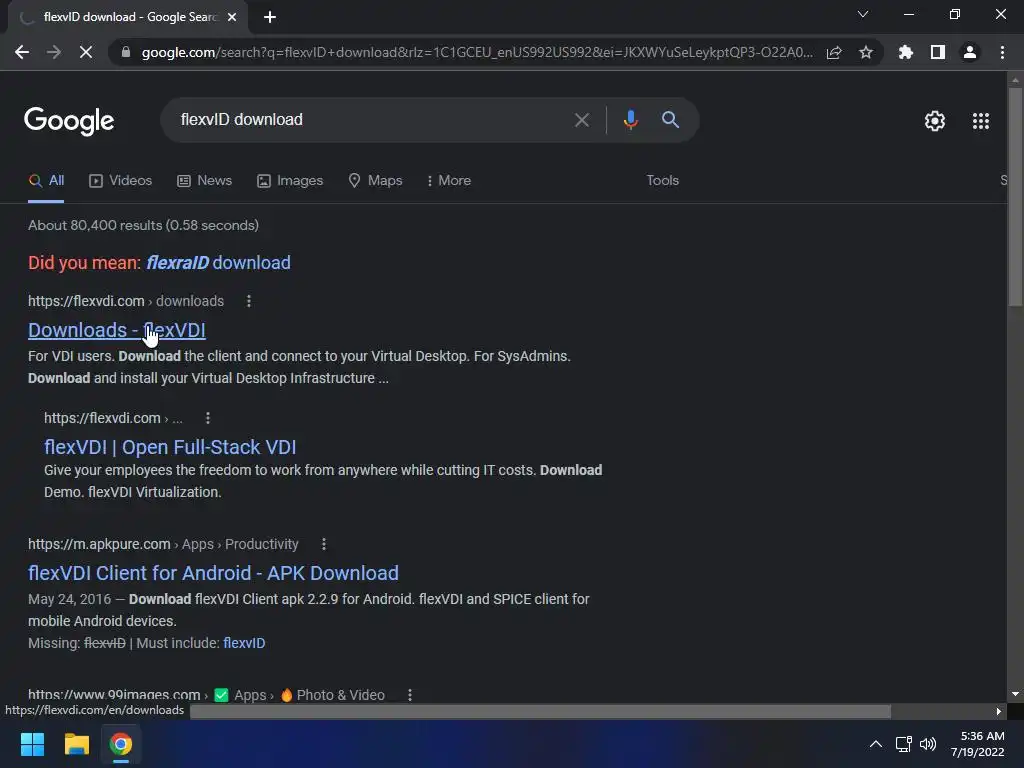Viewport: 1024px width, 768px height.
Task: Click scroll down arrow on vertical bar
Action: click(1015, 694)
